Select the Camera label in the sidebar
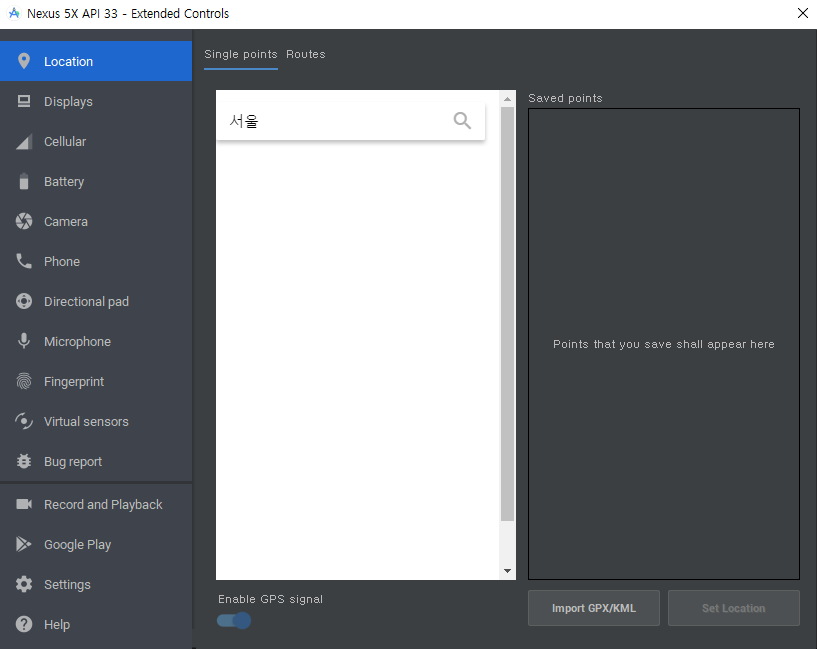 66,221
